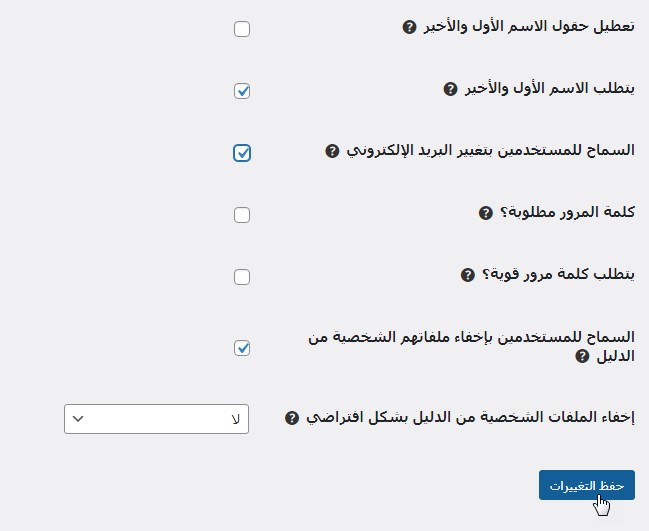Click help icon beside password required option
The height and width of the screenshot is (531, 649).
pyautogui.click(x=486, y=213)
